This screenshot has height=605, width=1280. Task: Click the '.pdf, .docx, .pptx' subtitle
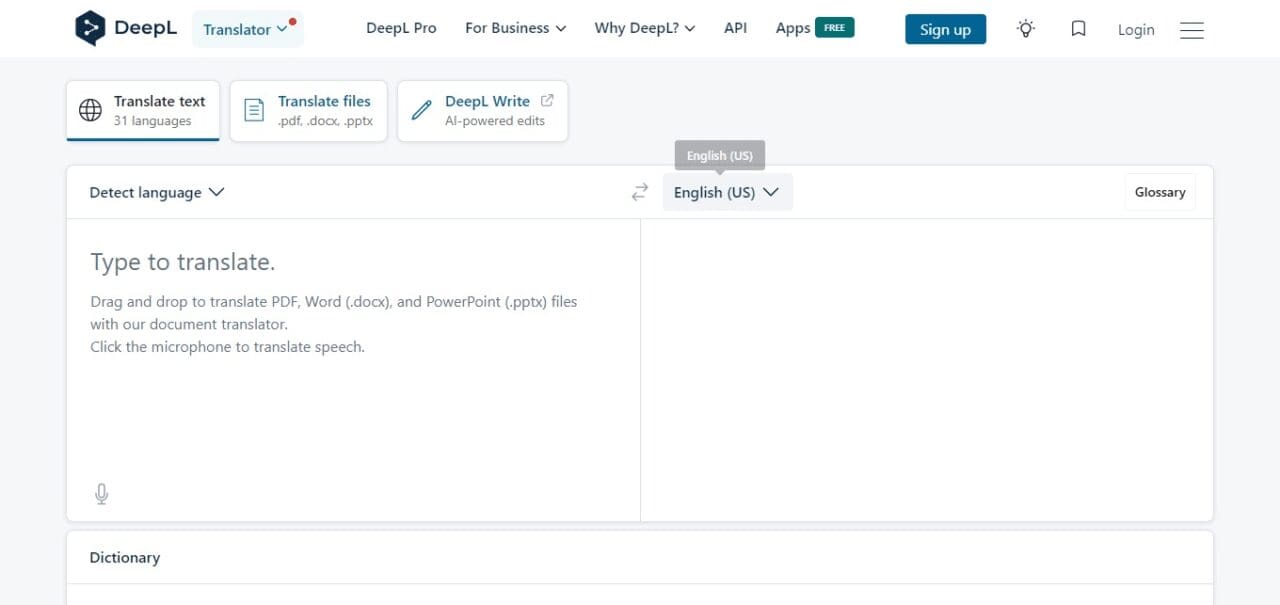[325, 121]
